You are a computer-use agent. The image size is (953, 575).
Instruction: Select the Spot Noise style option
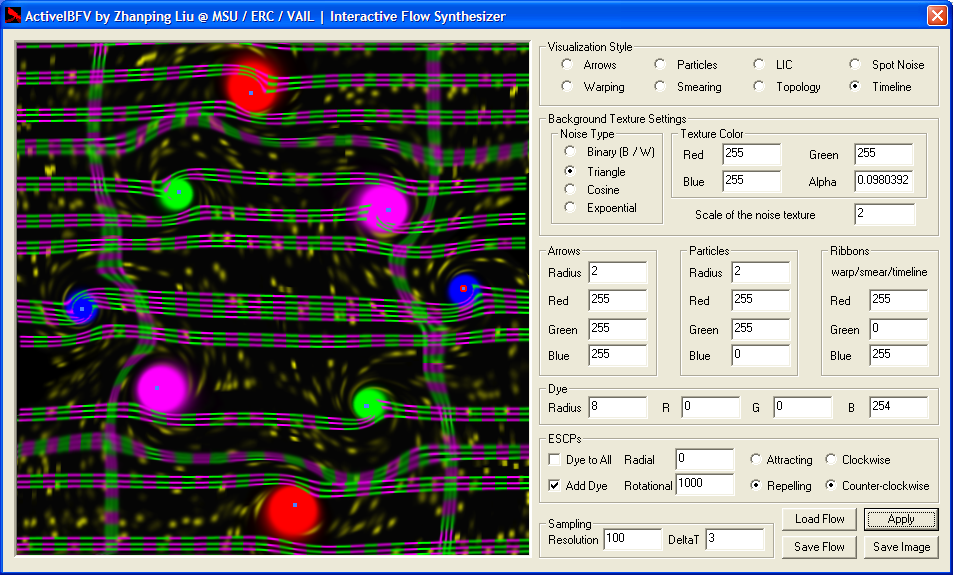[855, 65]
